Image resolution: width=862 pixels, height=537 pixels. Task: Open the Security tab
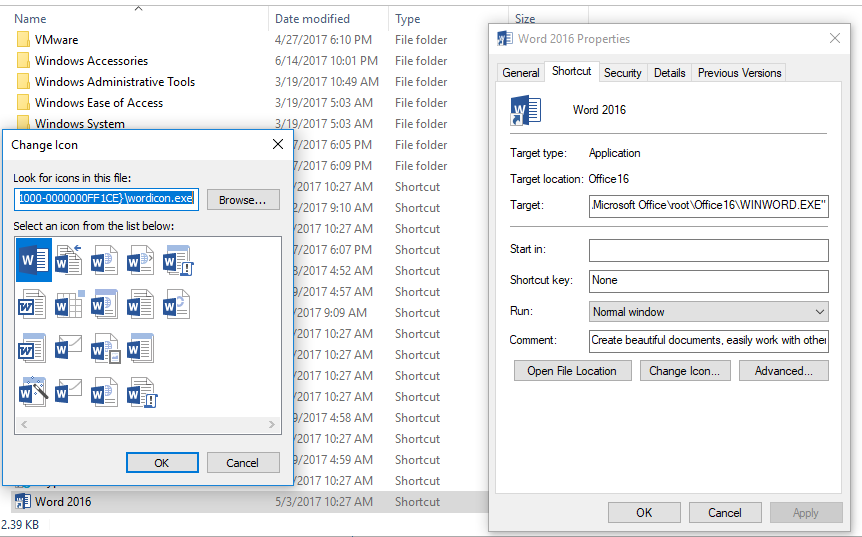(622, 73)
